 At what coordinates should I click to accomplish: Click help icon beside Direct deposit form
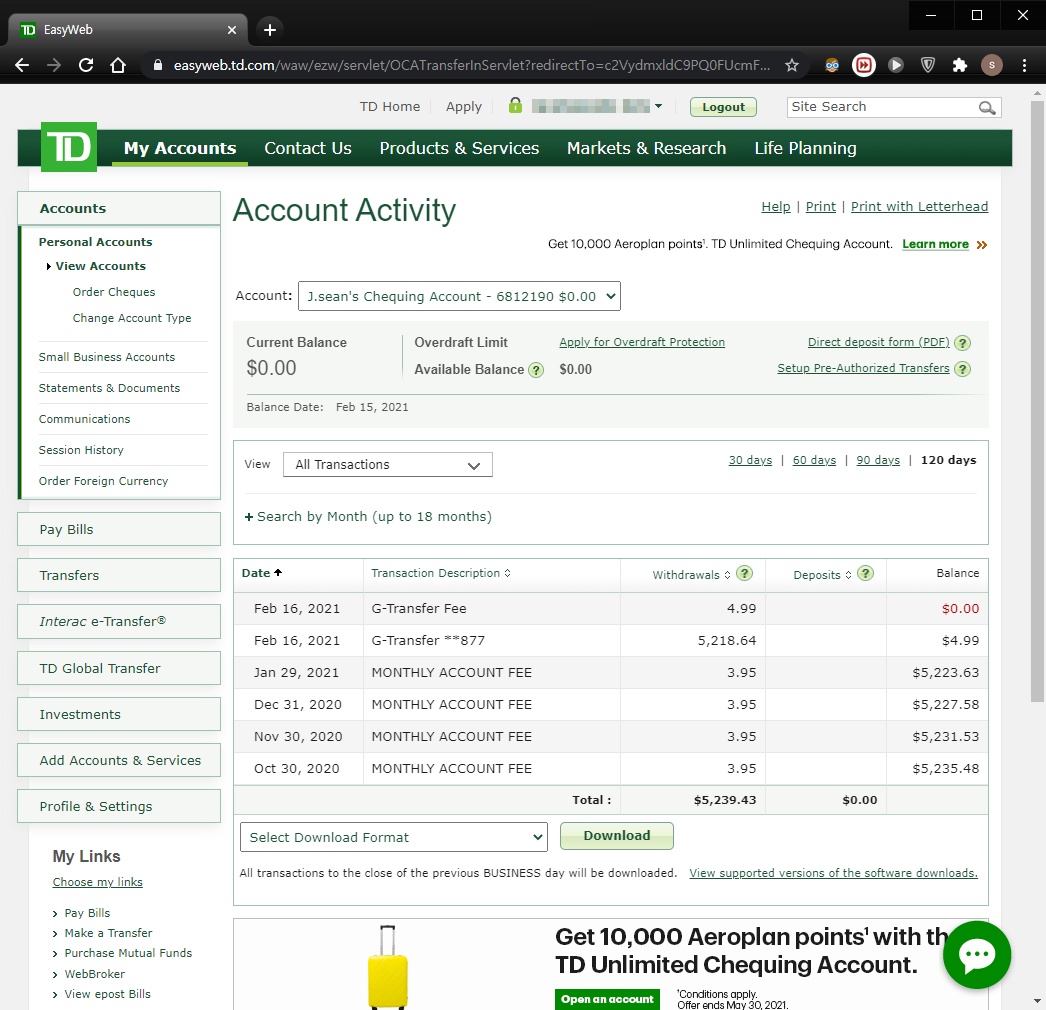tap(962, 343)
